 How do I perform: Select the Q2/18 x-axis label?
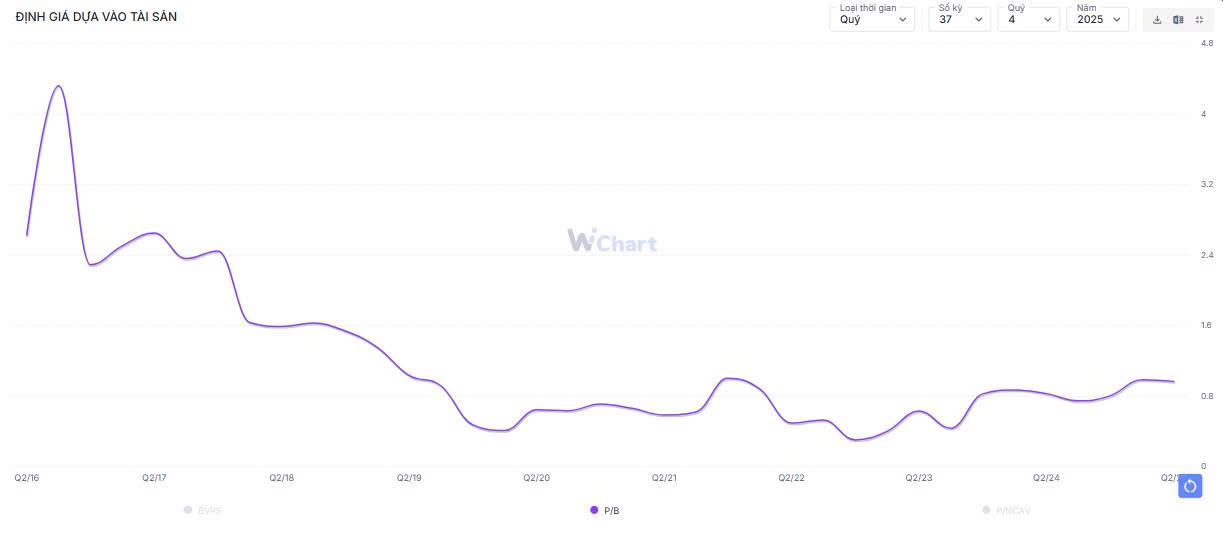point(282,478)
